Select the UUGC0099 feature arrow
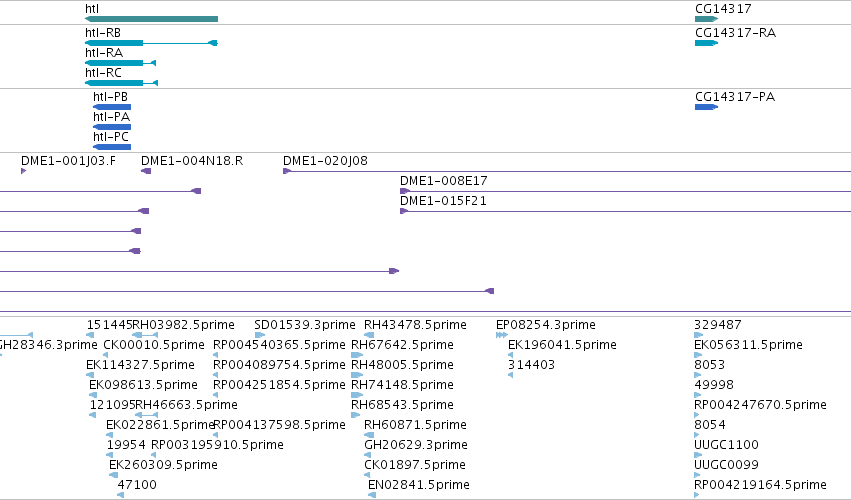This screenshot has height=500, width=851. 697,475
